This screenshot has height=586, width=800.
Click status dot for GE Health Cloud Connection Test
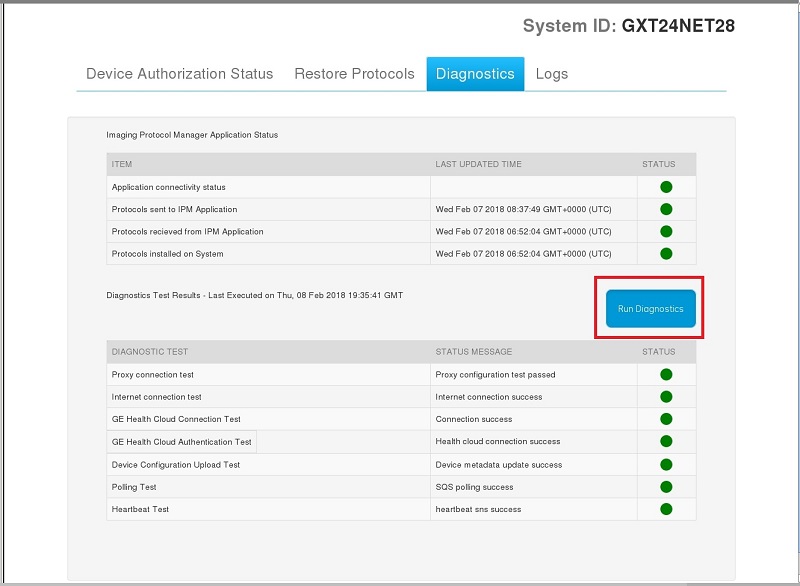pyautogui.click(x=666, y=419)
